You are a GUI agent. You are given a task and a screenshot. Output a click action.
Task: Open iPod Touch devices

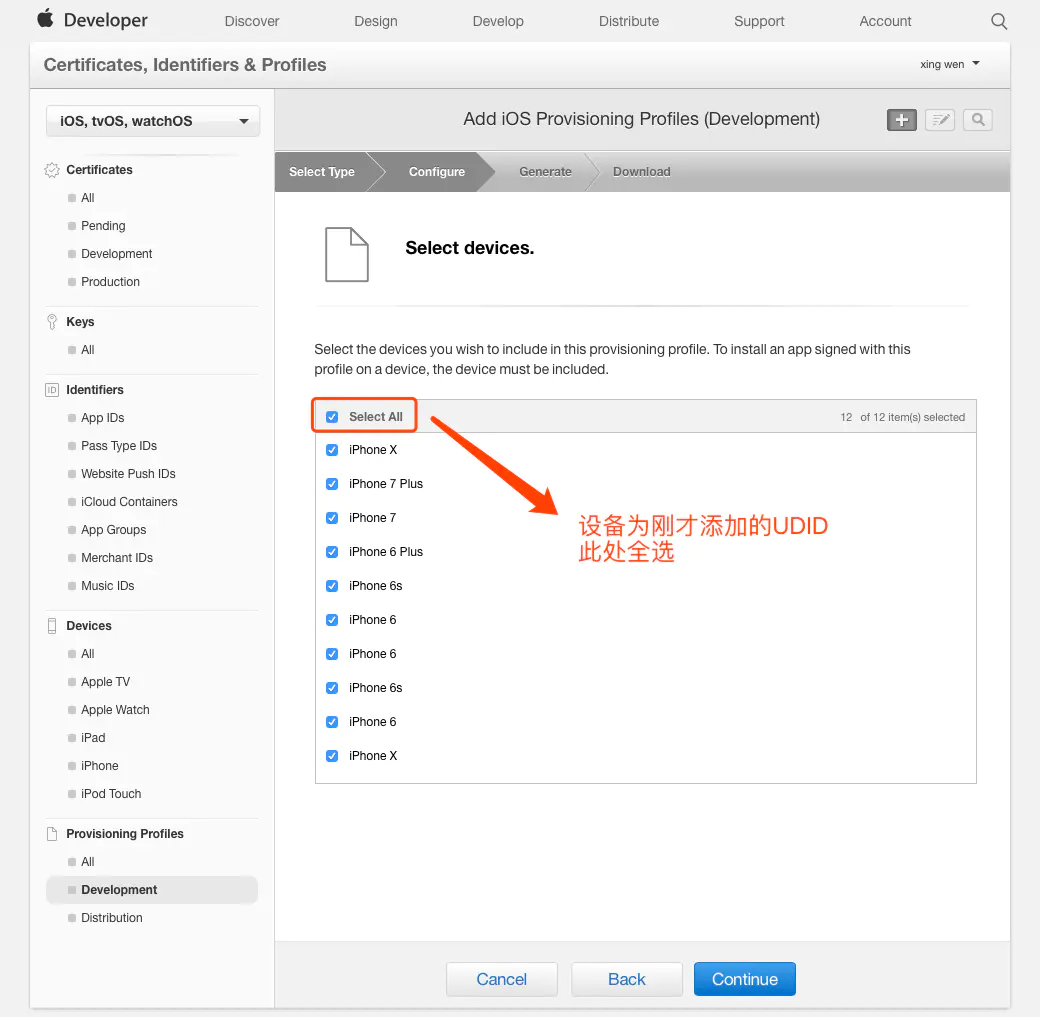click(111, 793)
